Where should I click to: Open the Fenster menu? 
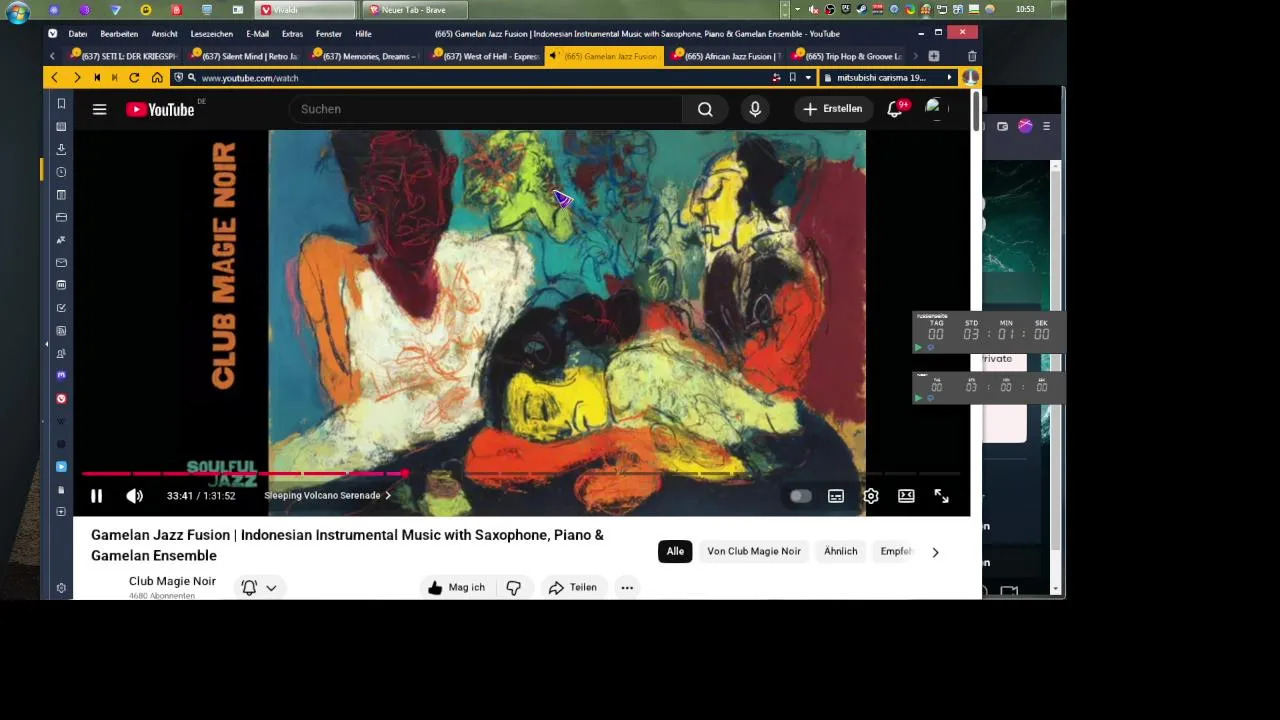329,34
